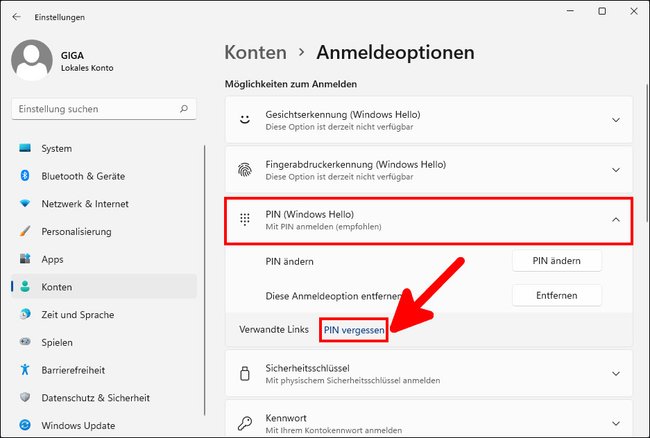Click the PIN vergessen link

pos(354,330)
